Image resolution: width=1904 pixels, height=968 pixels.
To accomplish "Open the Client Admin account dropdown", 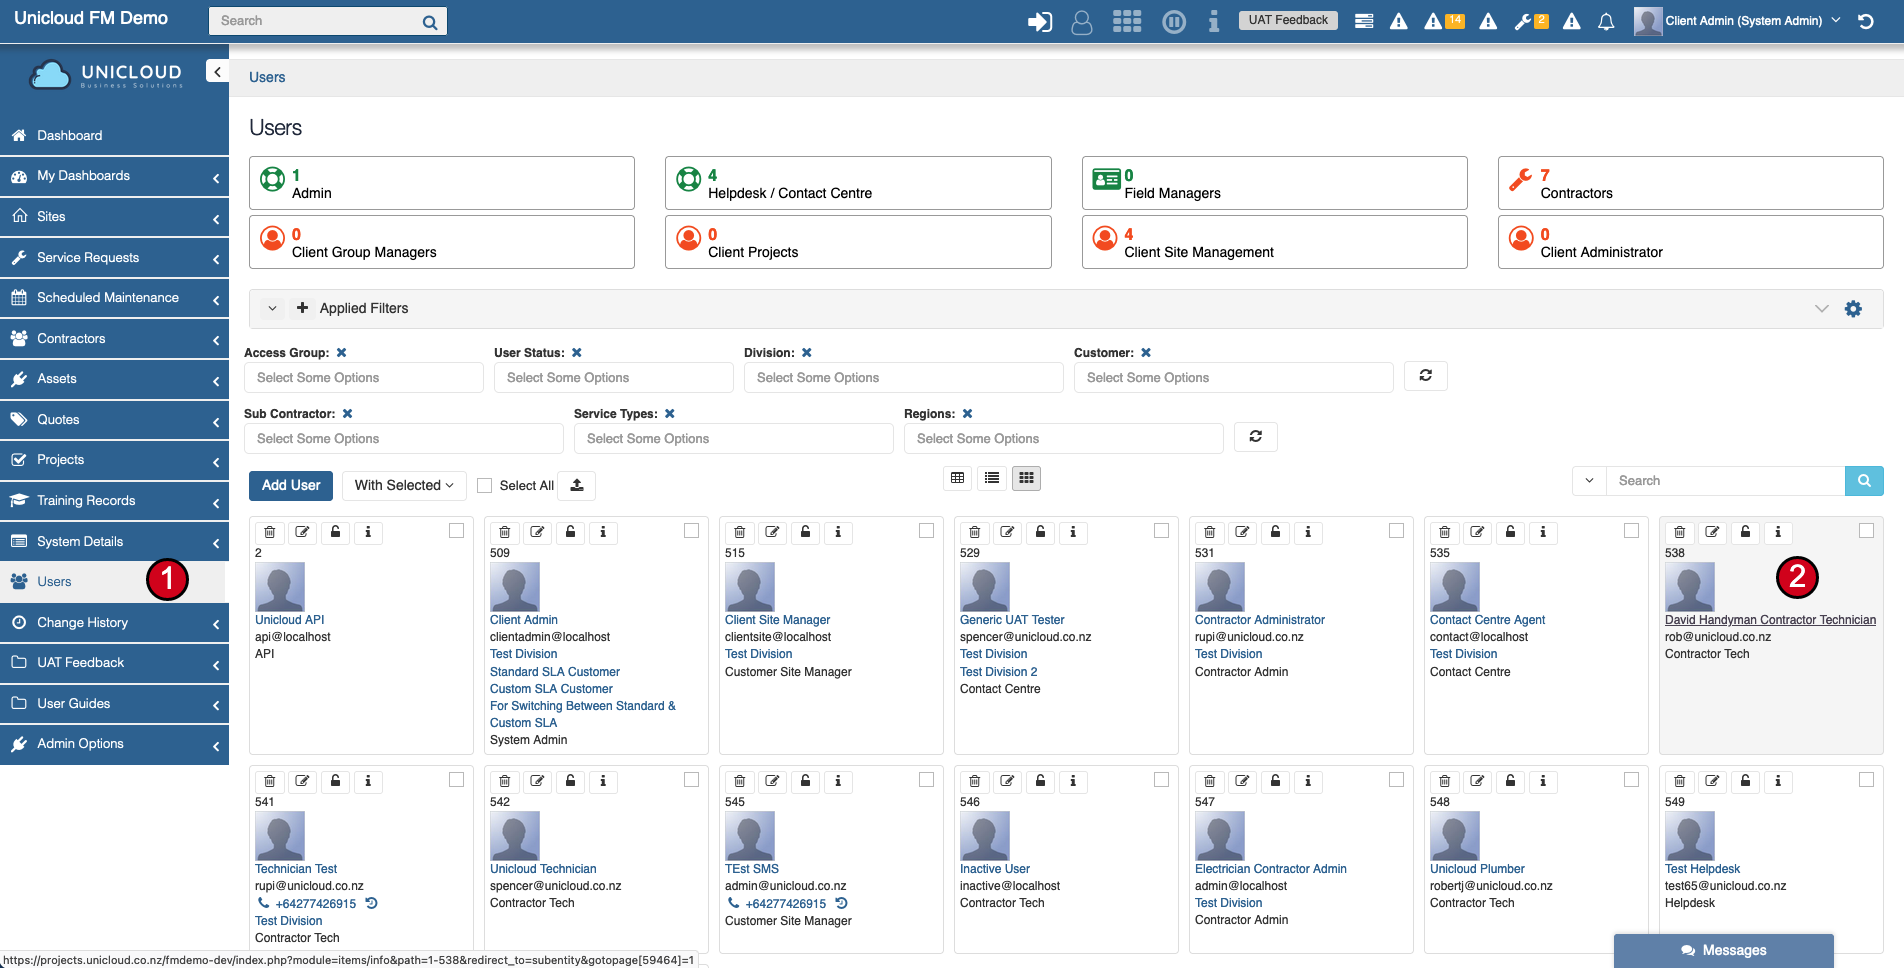I will [1738, 21].
